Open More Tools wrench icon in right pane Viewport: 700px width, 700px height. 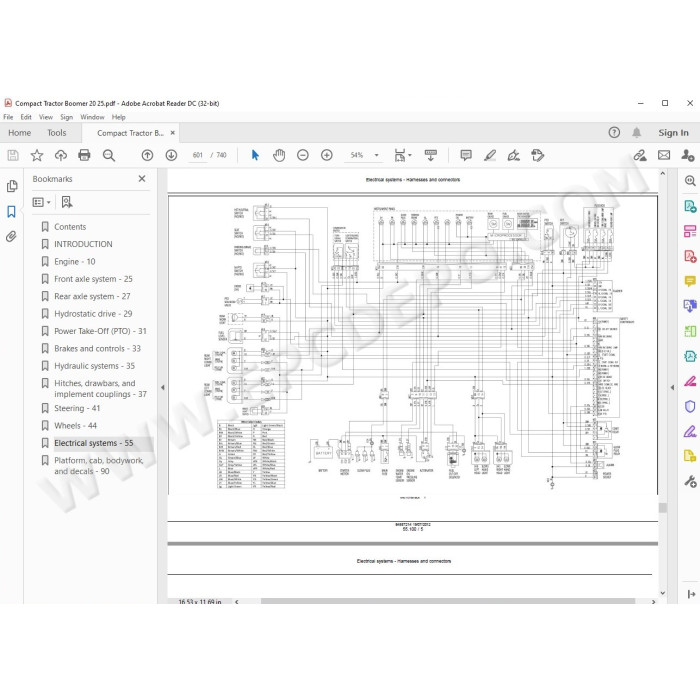click(x=690, y=481)
